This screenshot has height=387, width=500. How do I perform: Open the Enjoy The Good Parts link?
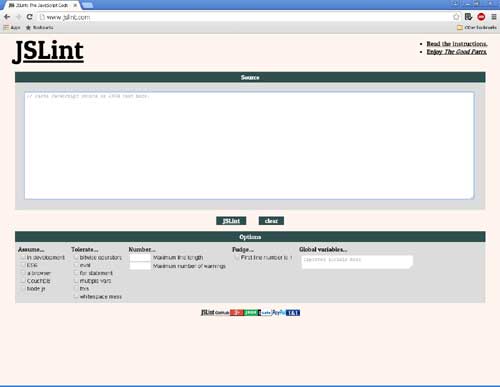tap(457, 52)
